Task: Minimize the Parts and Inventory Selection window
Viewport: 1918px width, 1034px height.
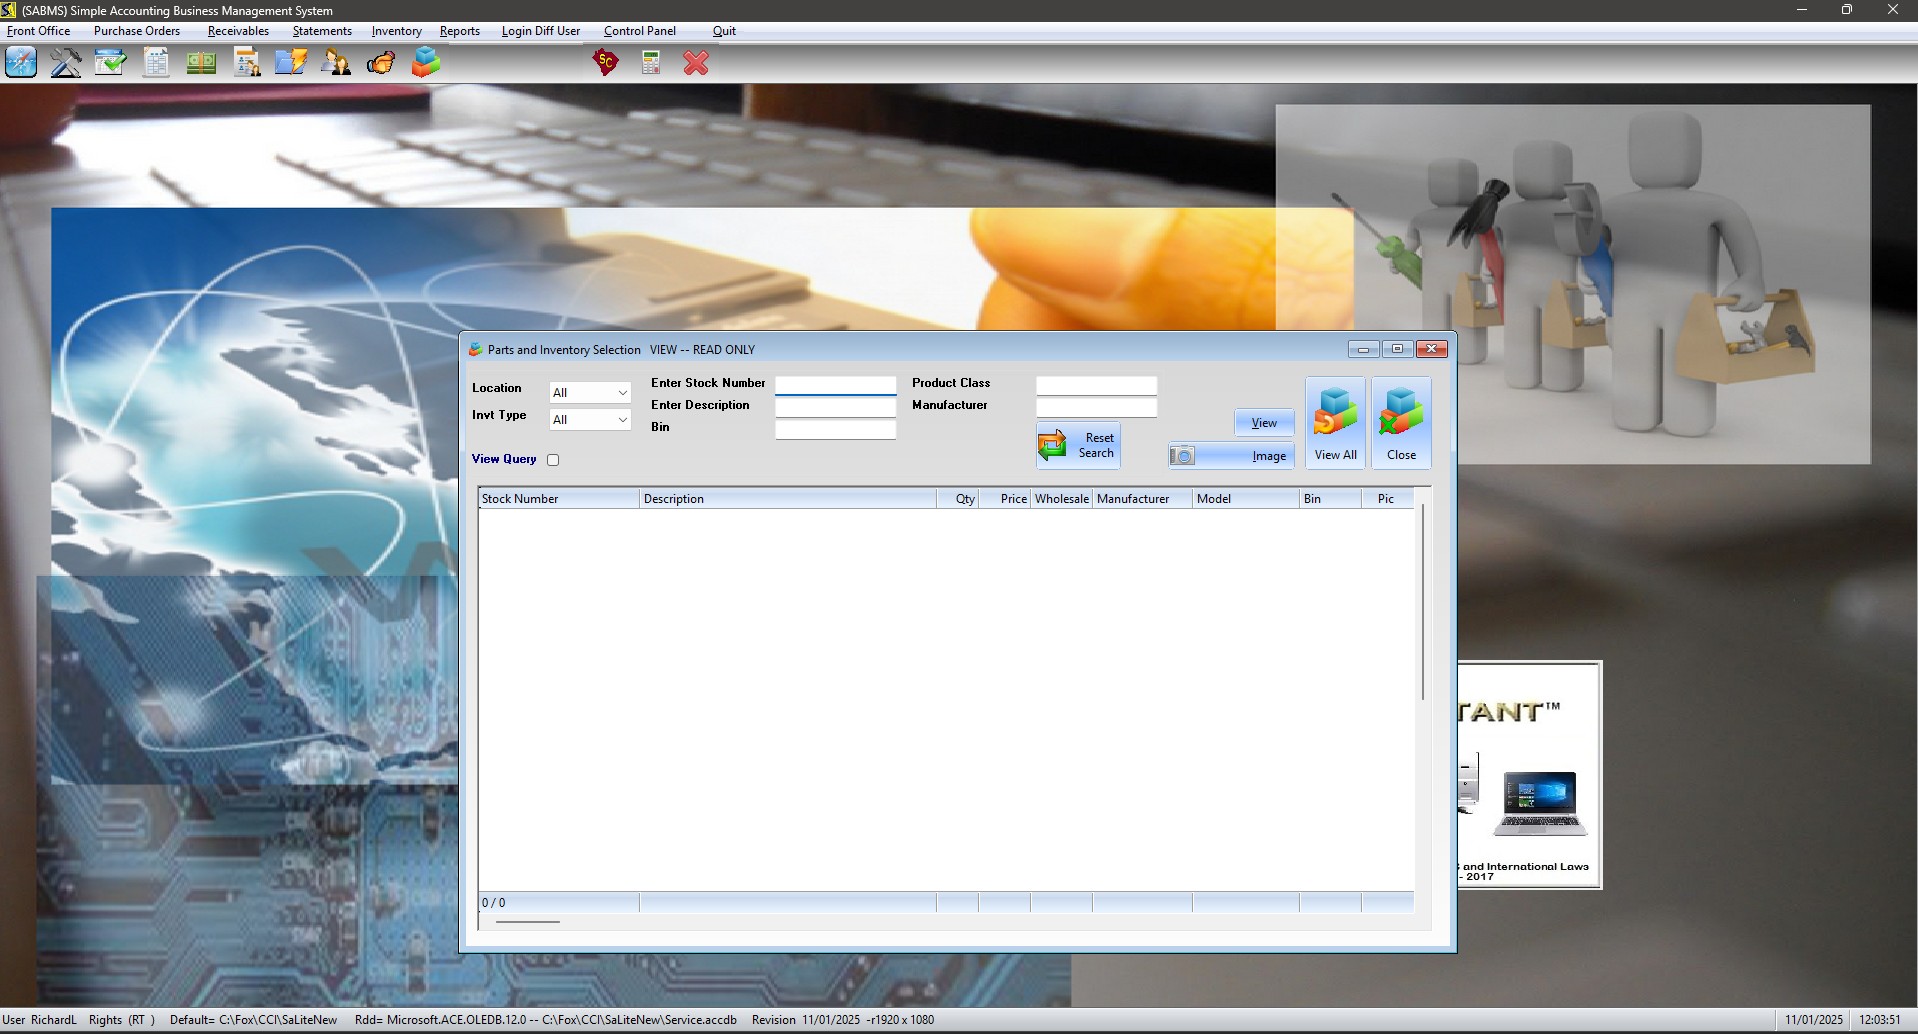Action: [x=1363, y=349]
